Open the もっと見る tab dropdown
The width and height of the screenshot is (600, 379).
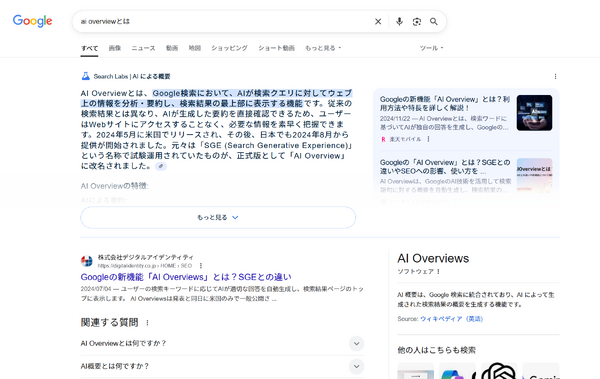coord(323,48)
